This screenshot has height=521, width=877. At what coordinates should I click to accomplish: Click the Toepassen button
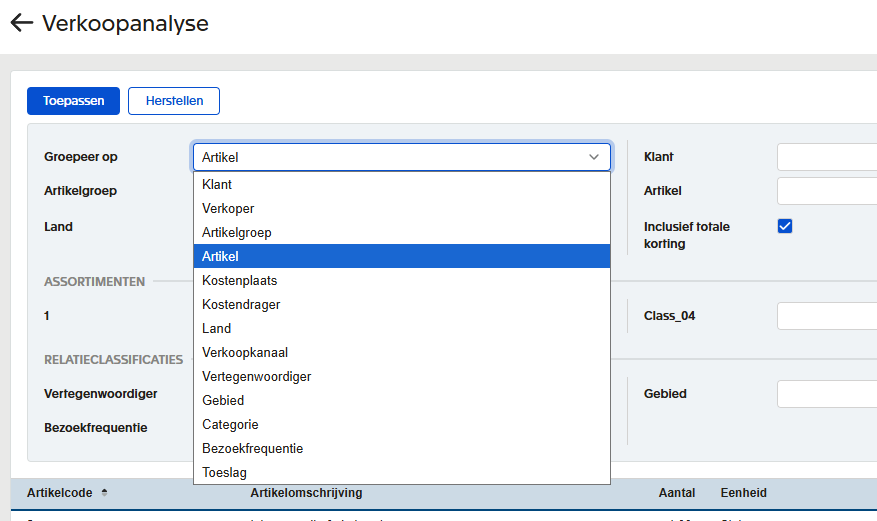point(73,101)
